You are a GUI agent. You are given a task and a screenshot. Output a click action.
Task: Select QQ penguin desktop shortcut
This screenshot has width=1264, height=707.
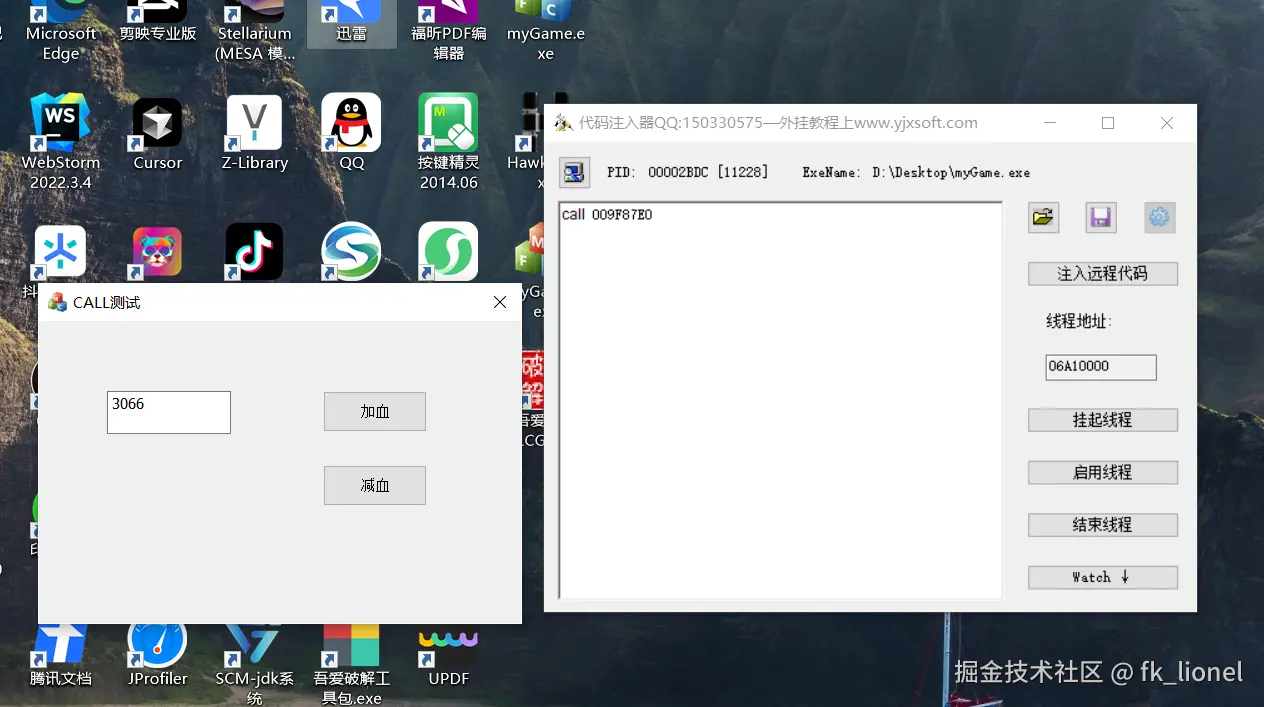[x=351, y=132]
